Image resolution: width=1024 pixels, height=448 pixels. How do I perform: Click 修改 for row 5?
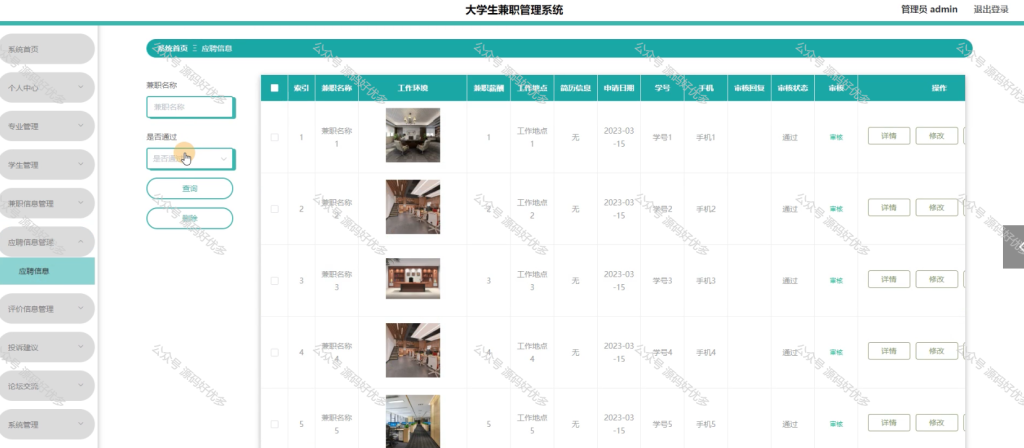point(936,423)
